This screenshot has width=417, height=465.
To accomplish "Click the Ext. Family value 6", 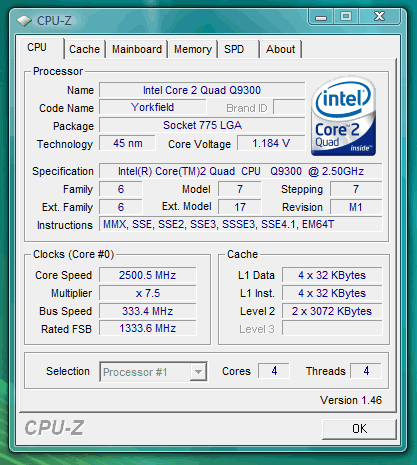I will point(121,207).
